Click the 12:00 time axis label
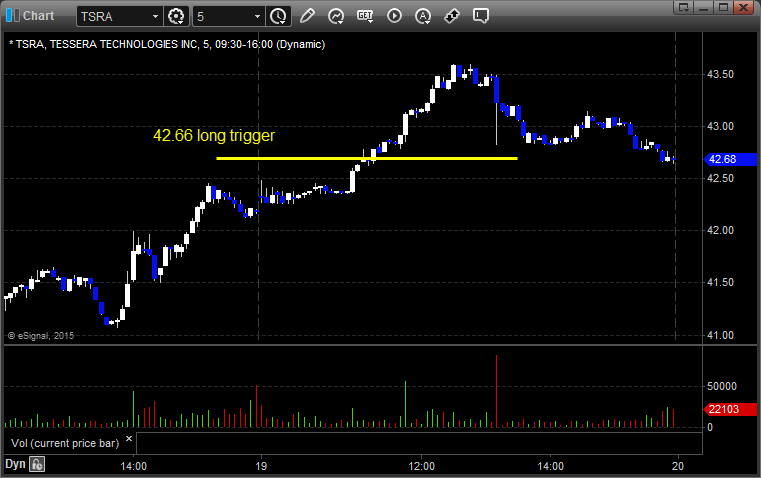The width and height of the screenshot is (761, 478). point(421,466)
